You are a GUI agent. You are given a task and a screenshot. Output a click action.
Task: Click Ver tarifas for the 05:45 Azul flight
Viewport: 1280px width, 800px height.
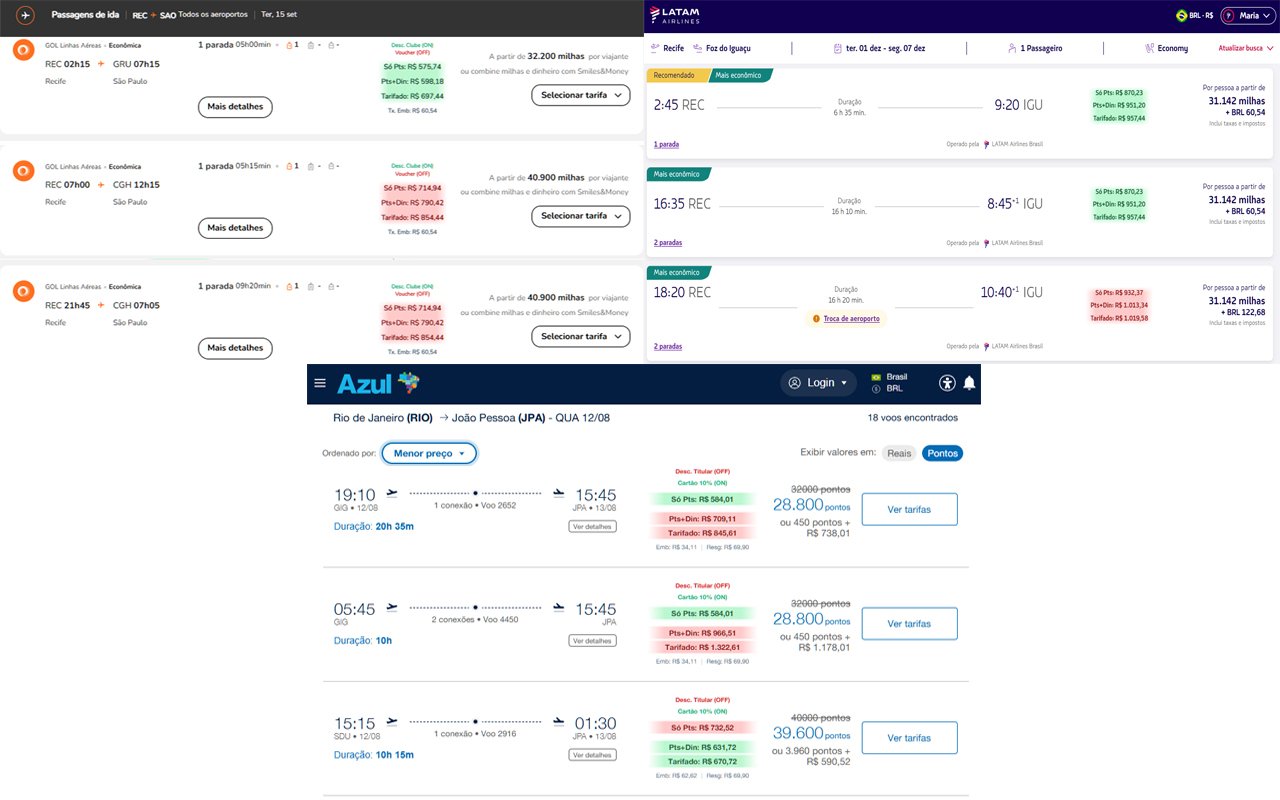tap(909, 624)
